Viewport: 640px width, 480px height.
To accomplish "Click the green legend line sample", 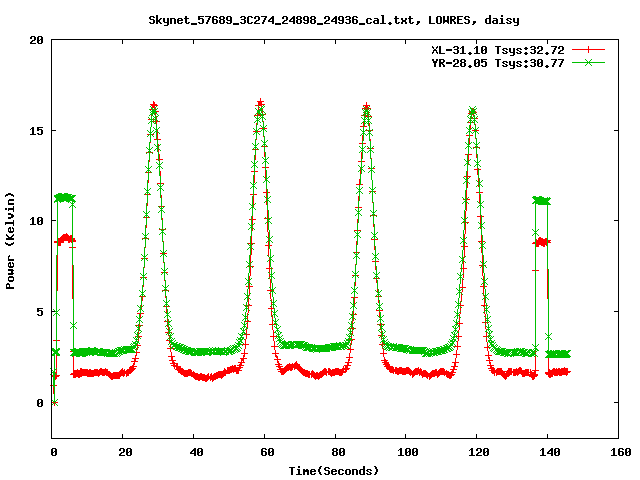I will click(588, 62).
